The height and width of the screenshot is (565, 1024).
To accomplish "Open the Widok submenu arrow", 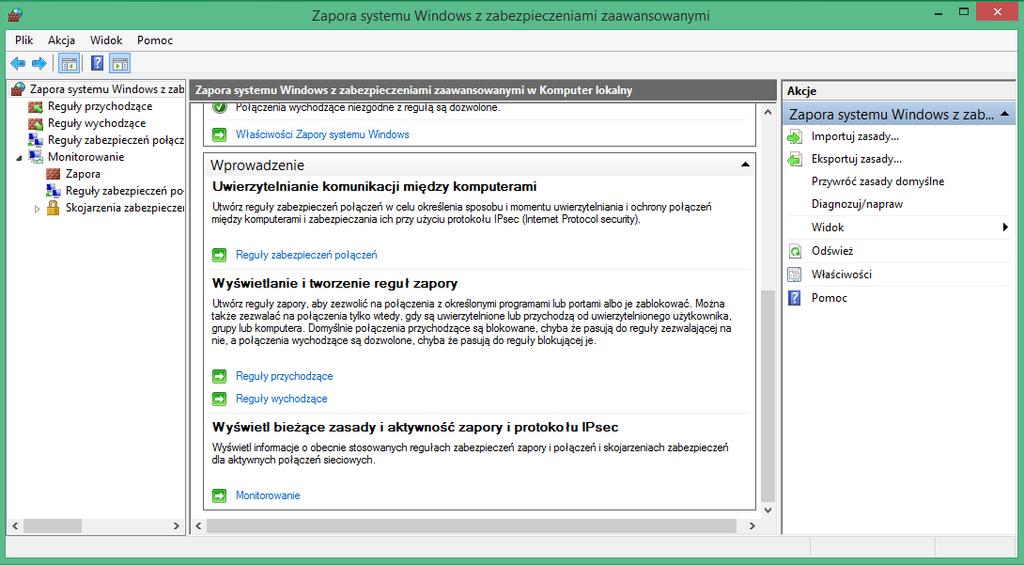I will coord(1005,227).
